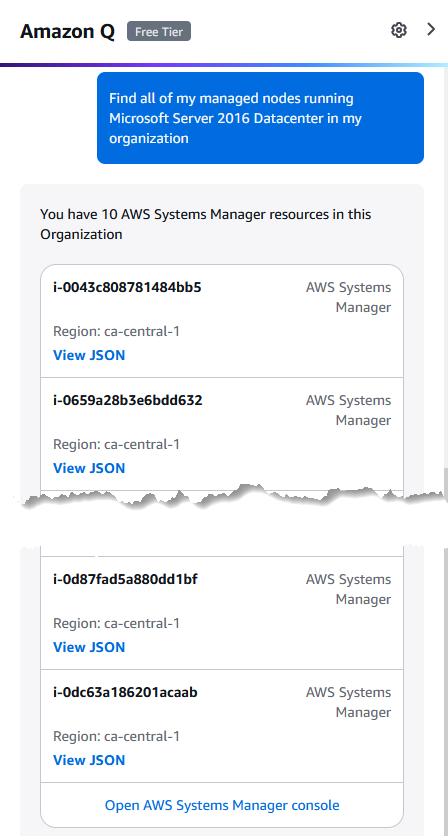Screen dimensions: 448x836
Task: Open AWS Systems Manager console link
Action: pyautogui.click(x=222, y=805)
